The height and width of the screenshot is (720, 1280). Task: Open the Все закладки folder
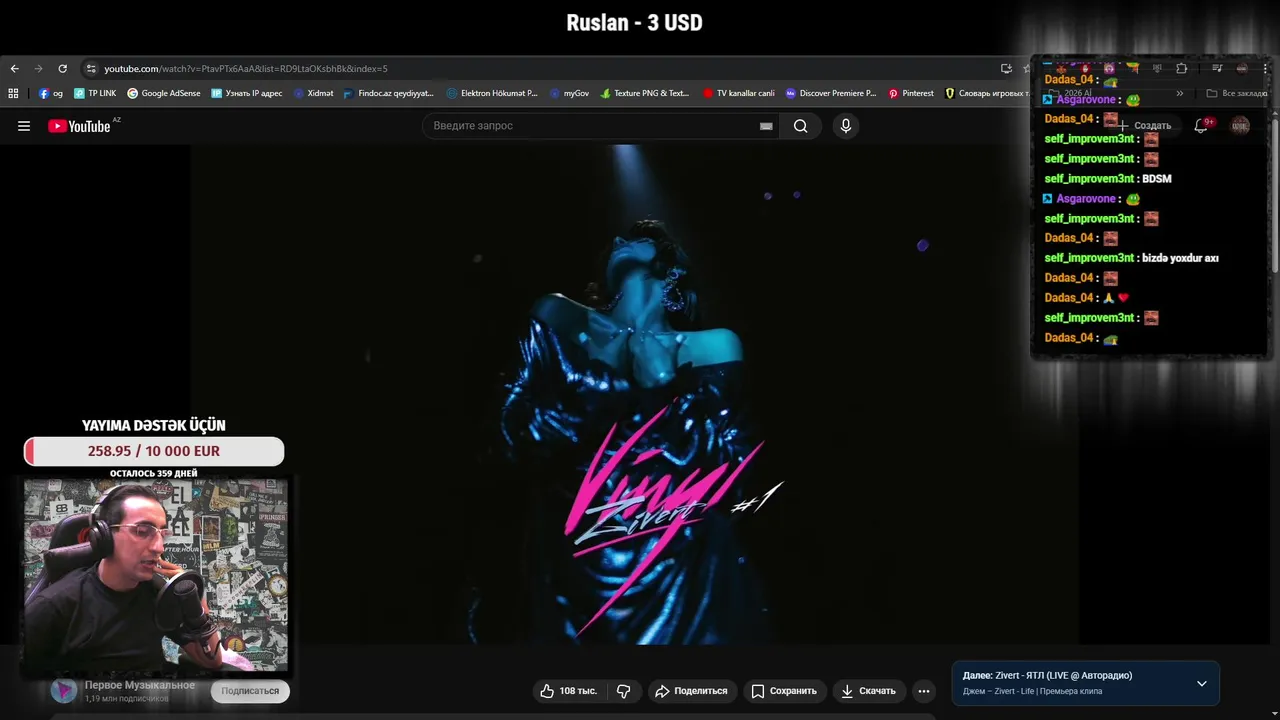[1237, 93]
